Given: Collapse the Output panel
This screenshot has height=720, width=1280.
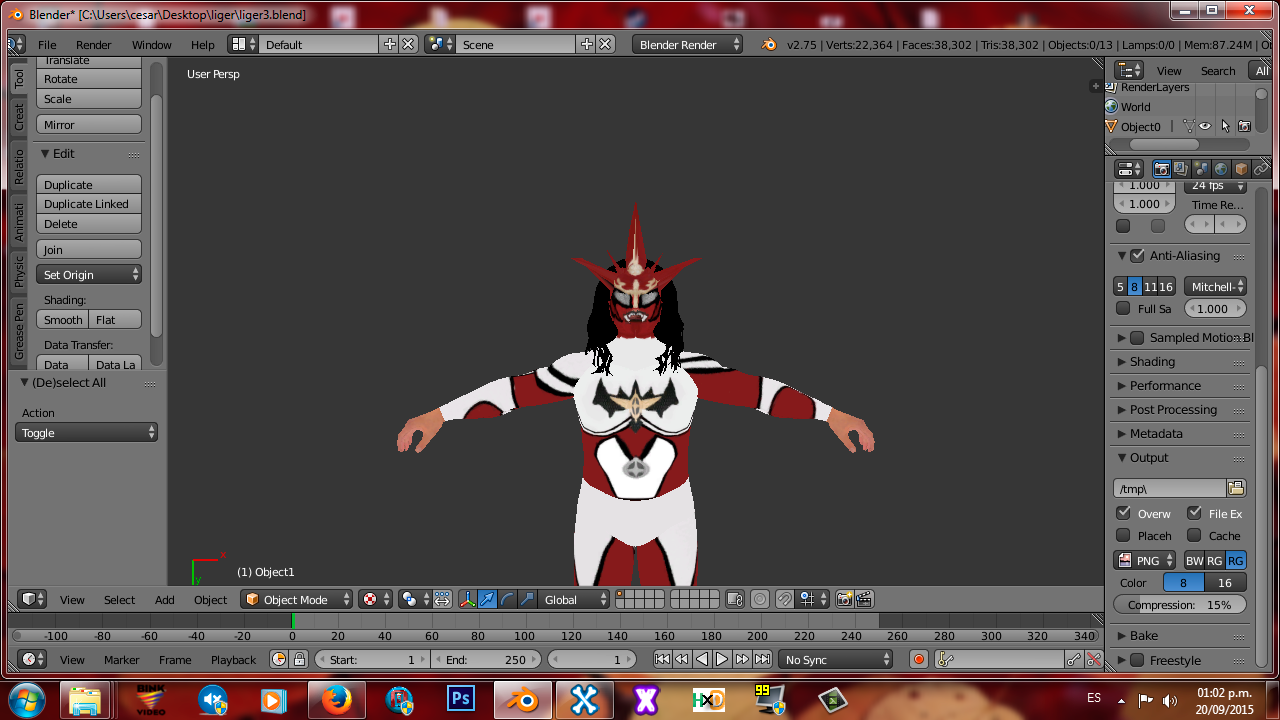Looking at the screenshot, I should pyautogui.click(x=1148, y=458).
